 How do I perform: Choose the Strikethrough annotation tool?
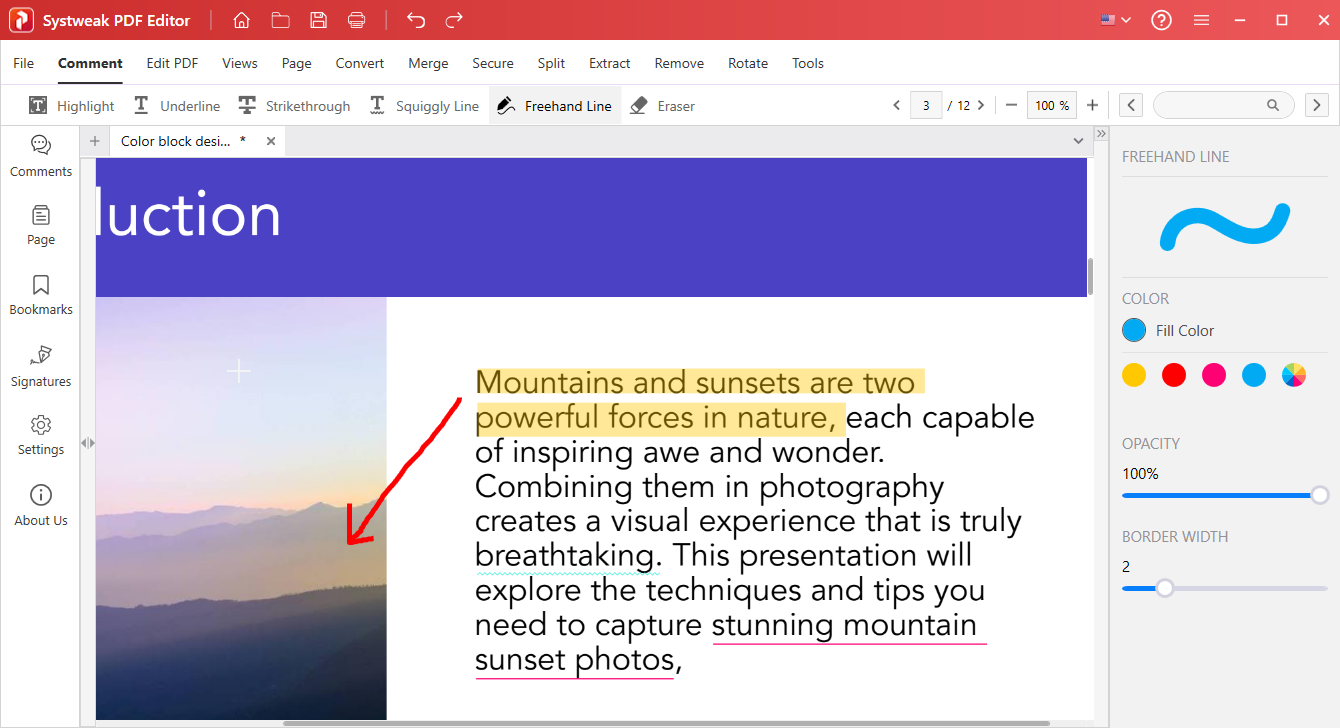(294, 105)
